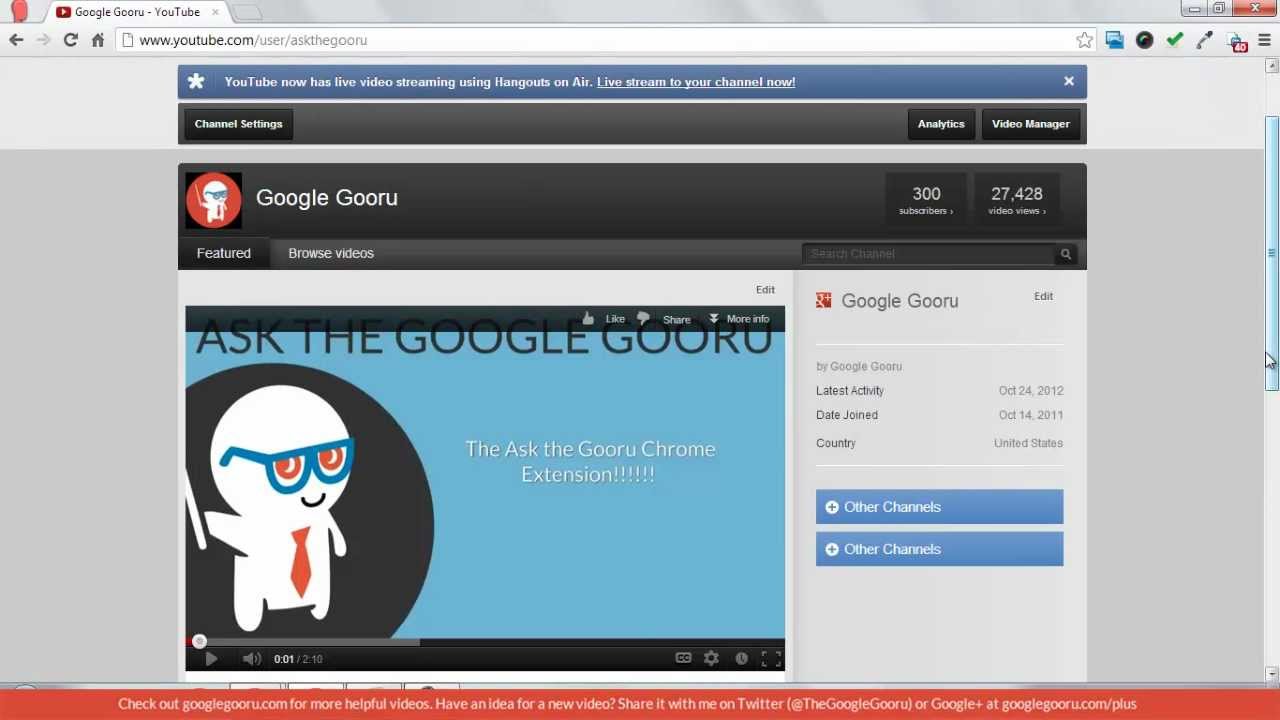The image size is (1280, 720).
Task: Open Channel Settings
Action: pyautogui.click(x=238, y=124)
